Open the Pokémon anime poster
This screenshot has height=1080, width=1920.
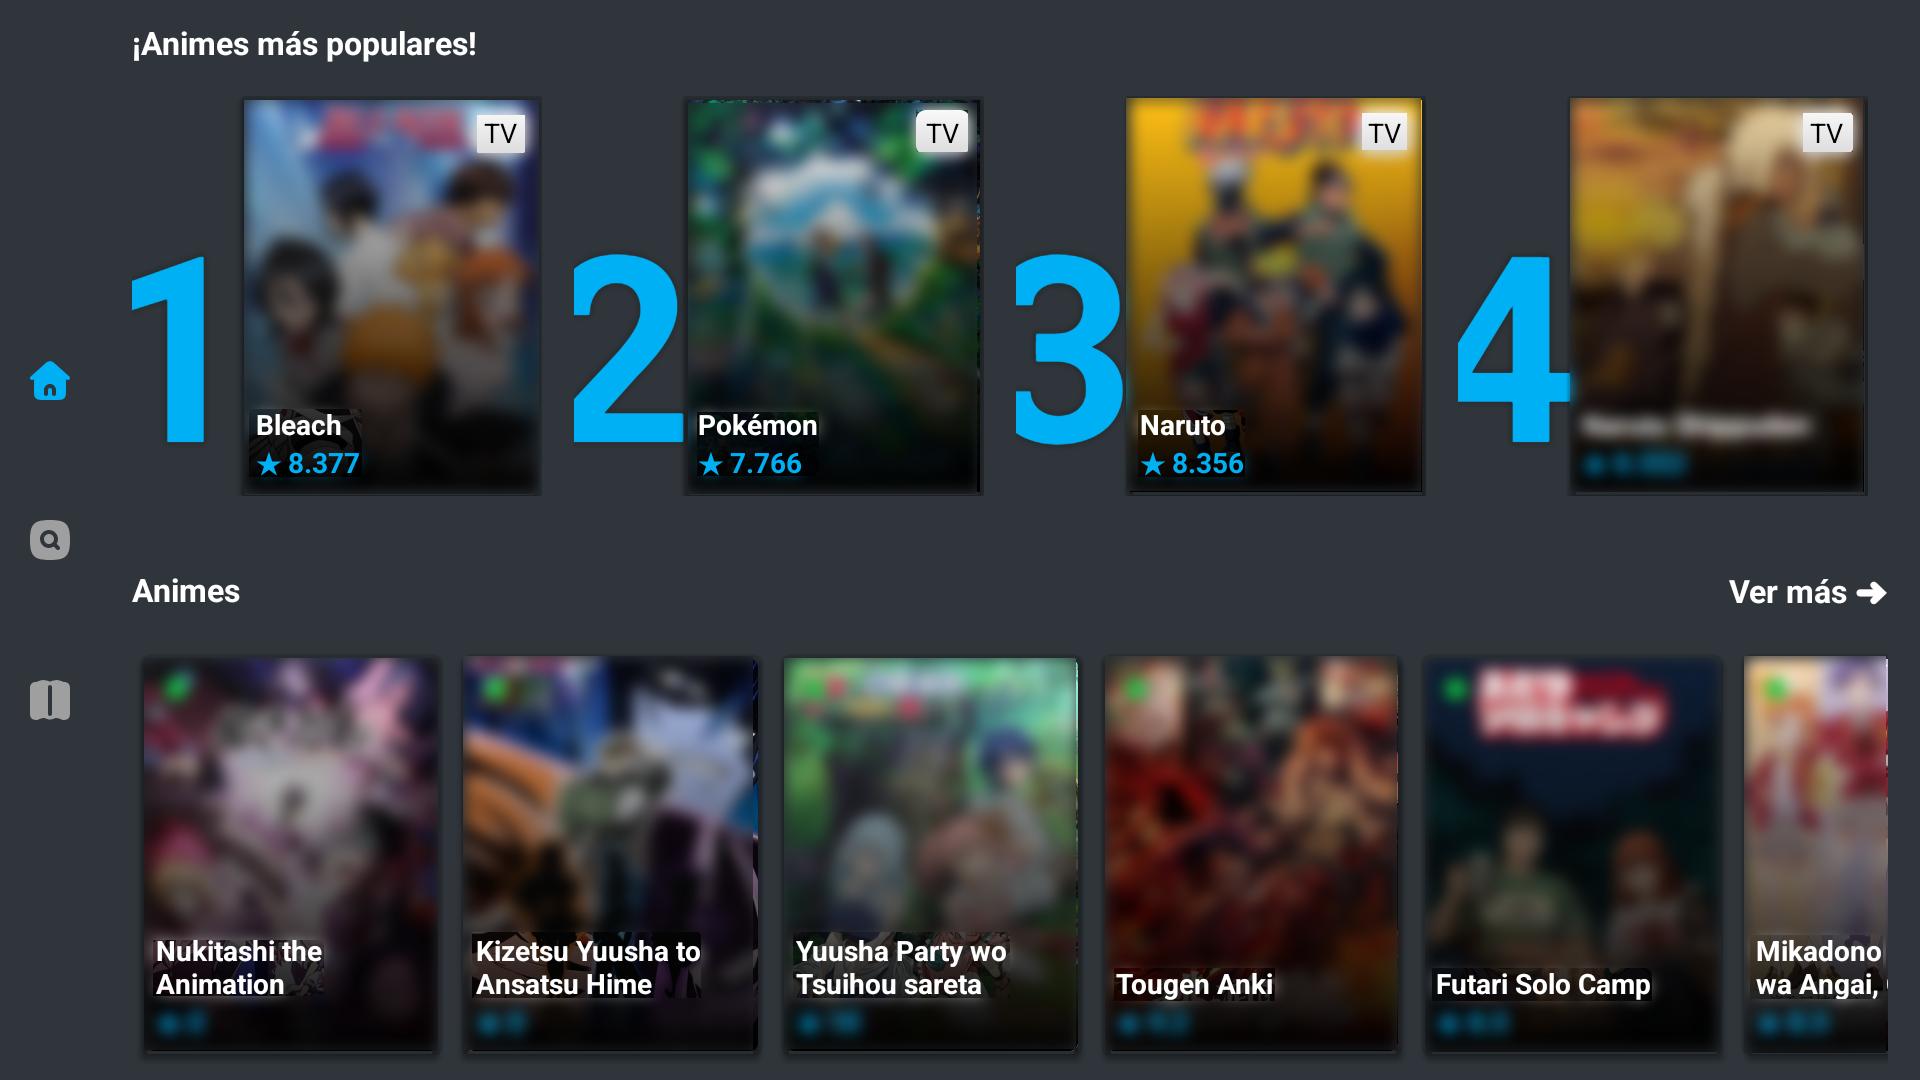833,296
